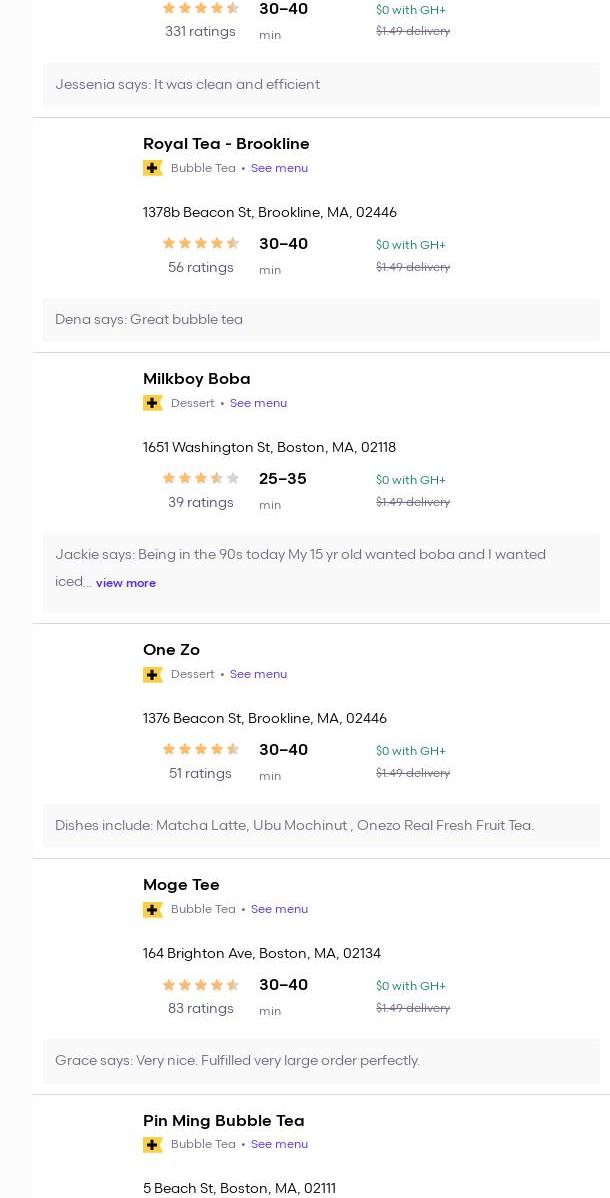Click GH+ badge icon beside Royal Tea

point(153,168)
